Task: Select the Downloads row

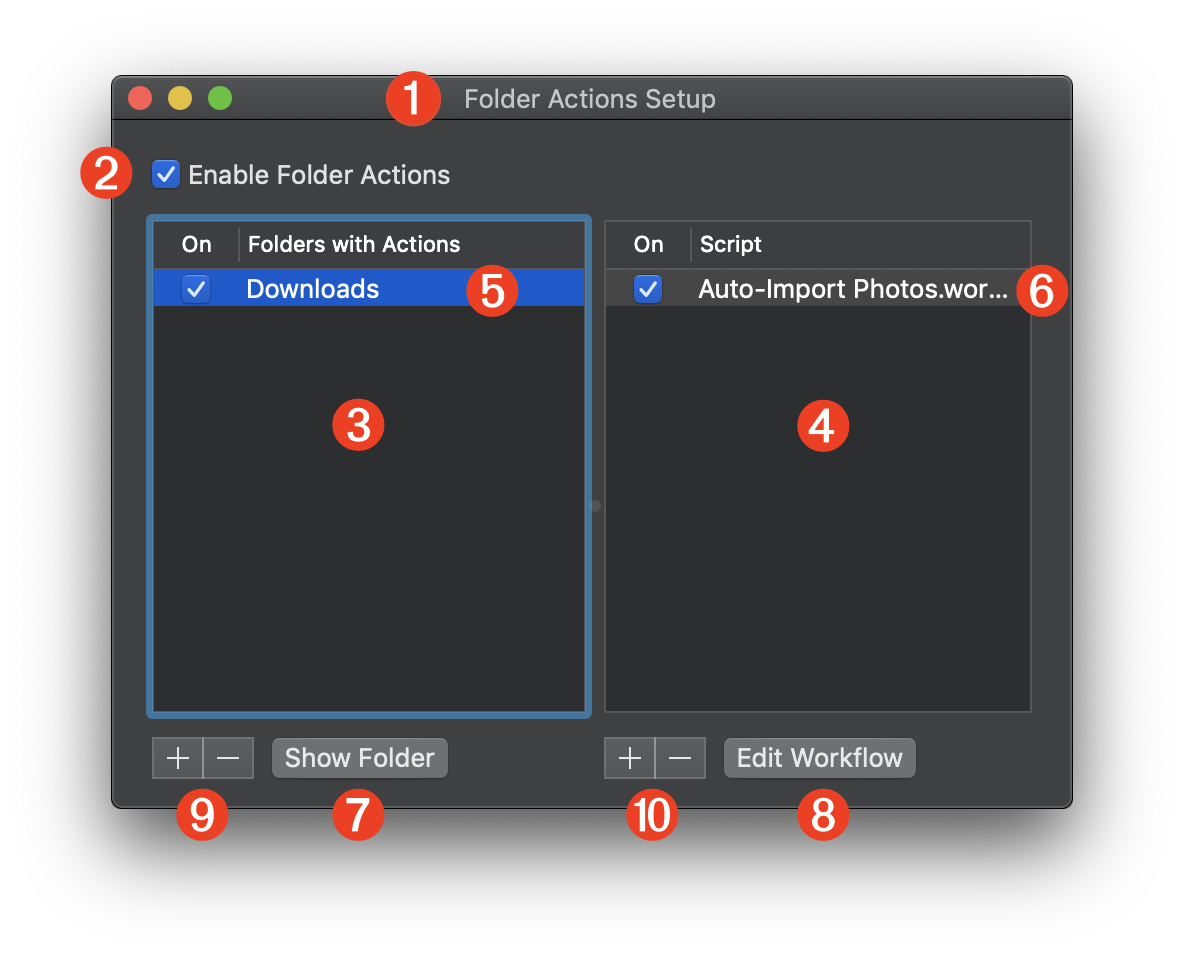Action: click(x=312, y=289)
